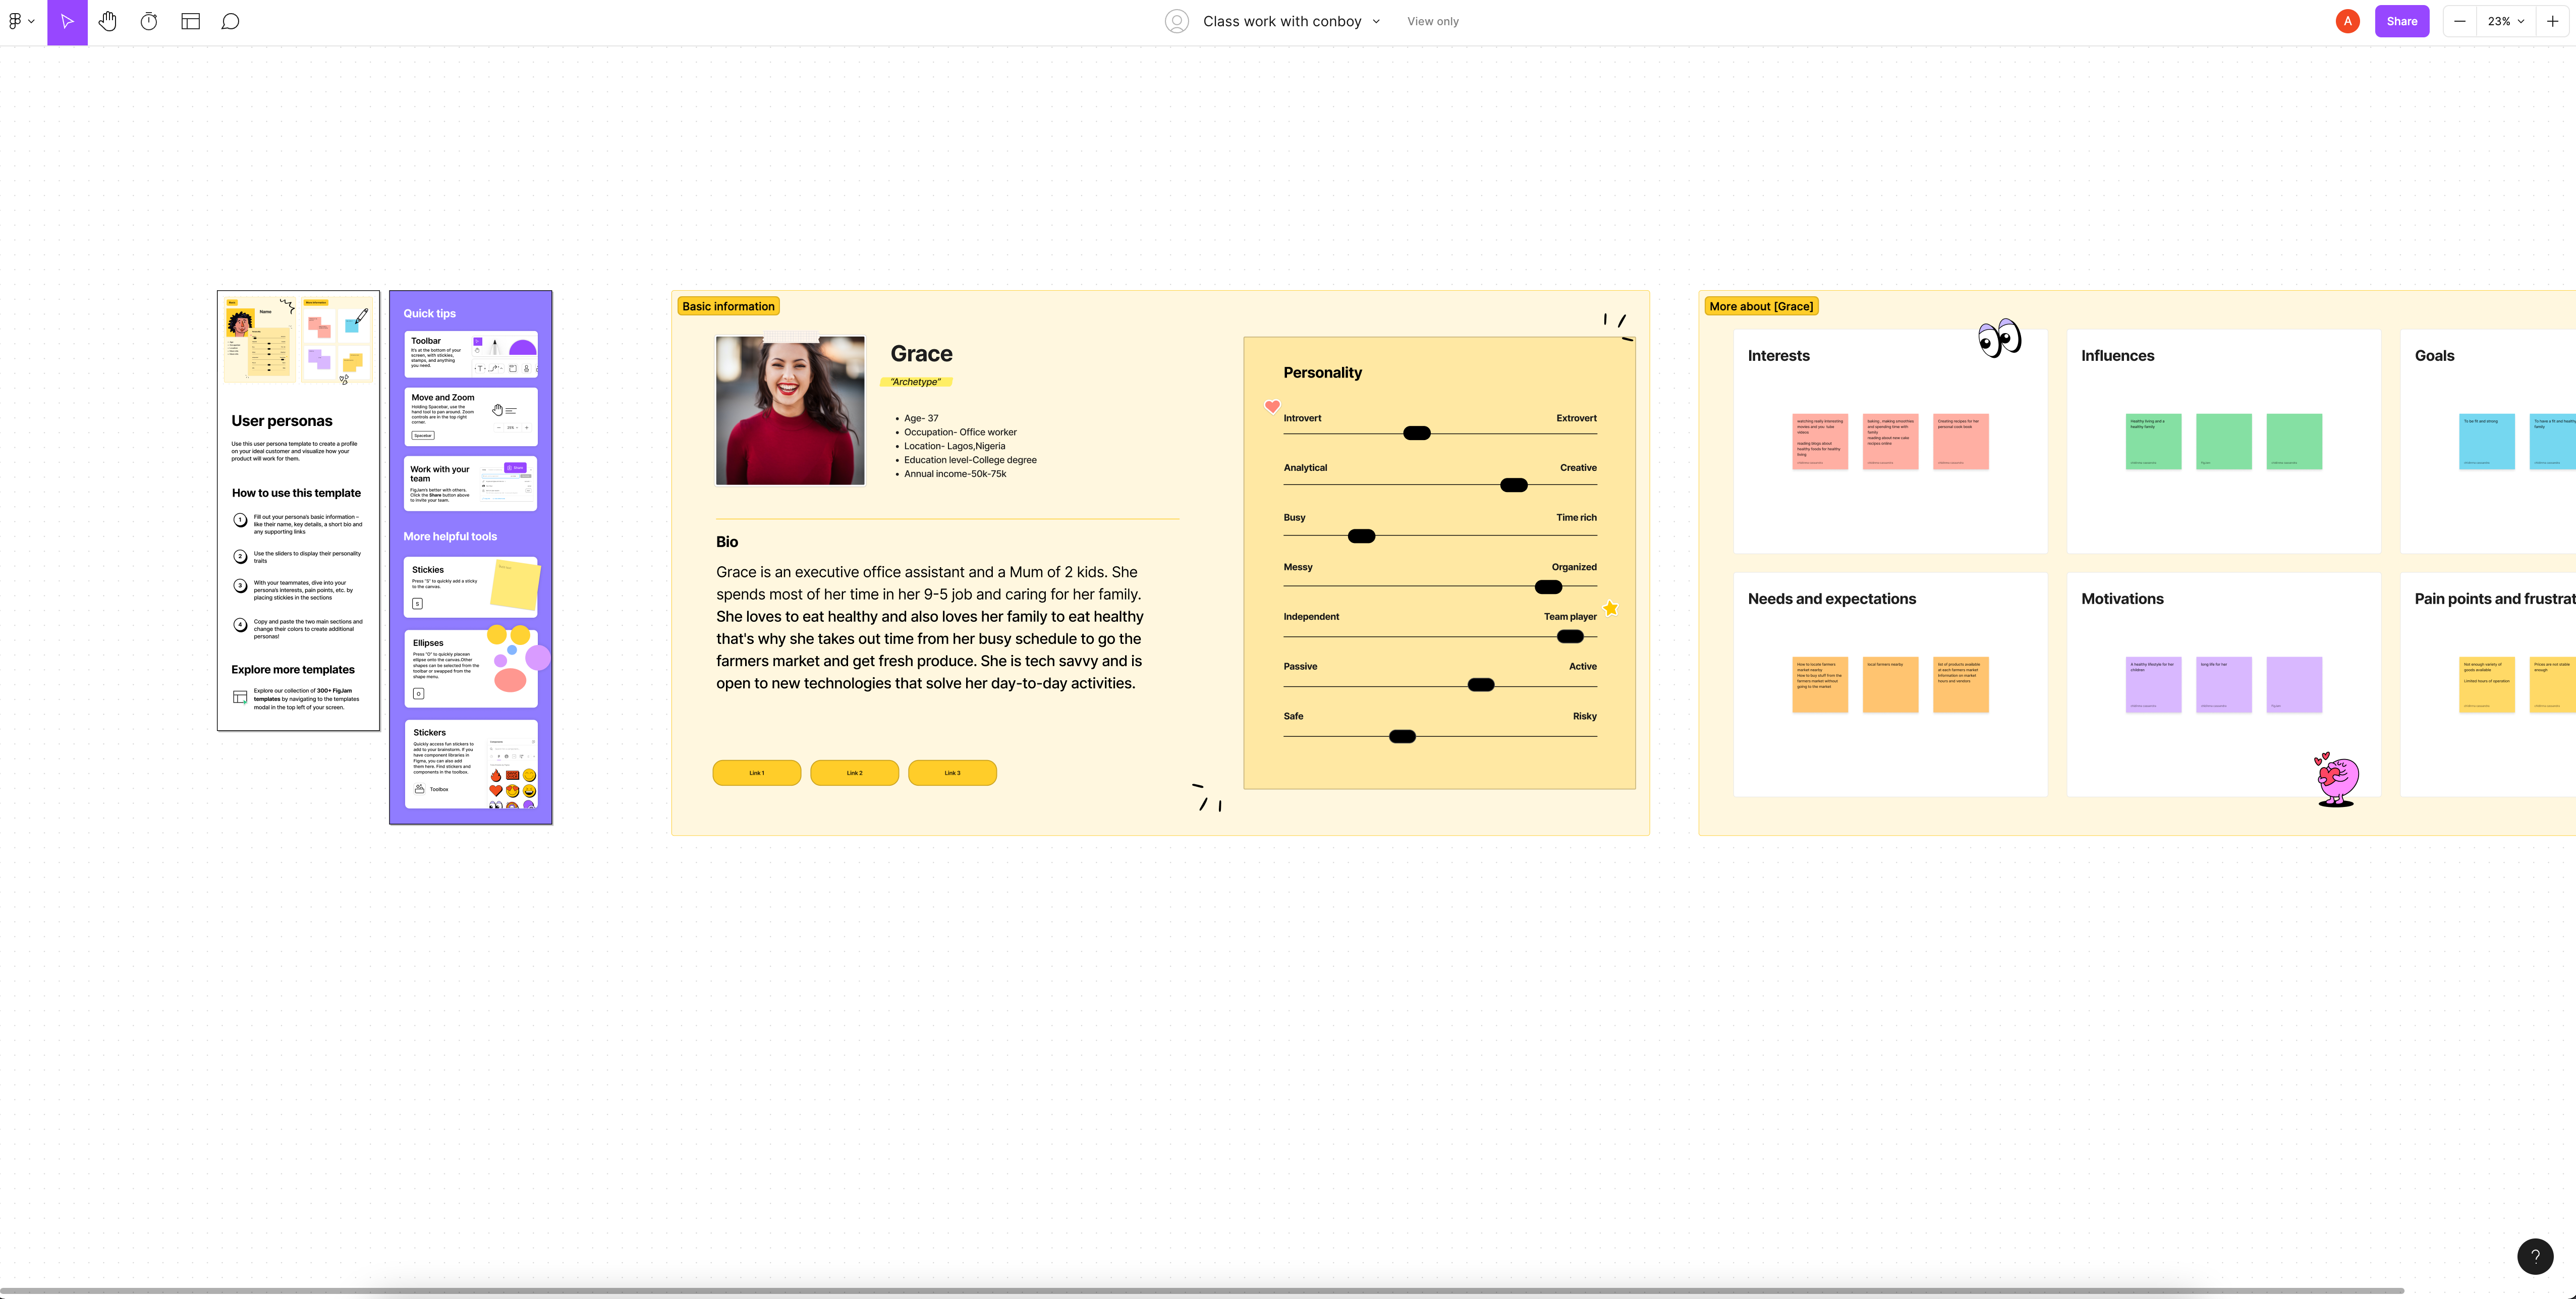Click the star sticker near Team player
This screenshot has width=2576, height=1299.
point(1610,608)
